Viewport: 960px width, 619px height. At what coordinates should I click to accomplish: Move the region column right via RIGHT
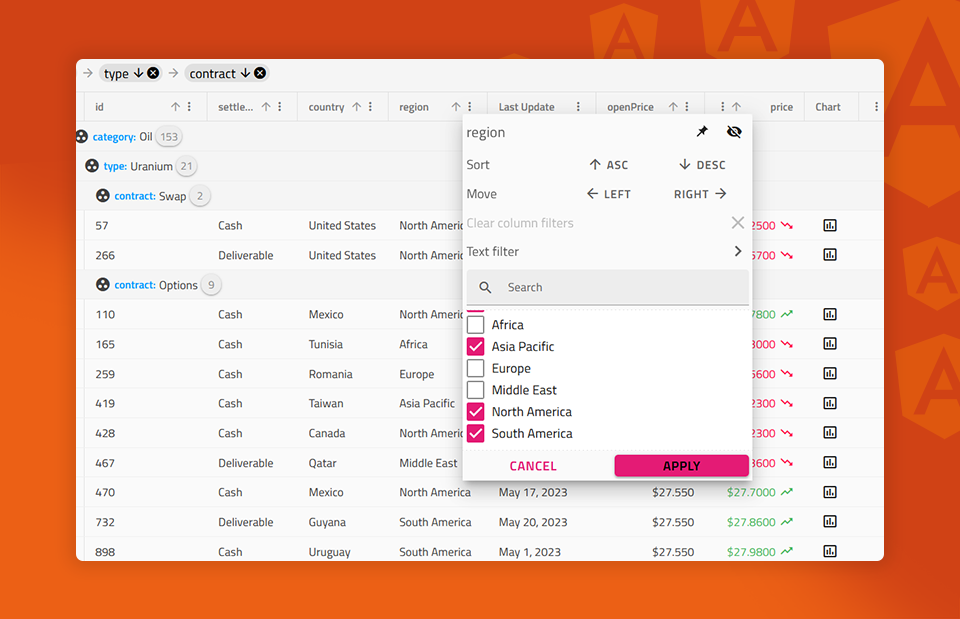coord(699,193)
